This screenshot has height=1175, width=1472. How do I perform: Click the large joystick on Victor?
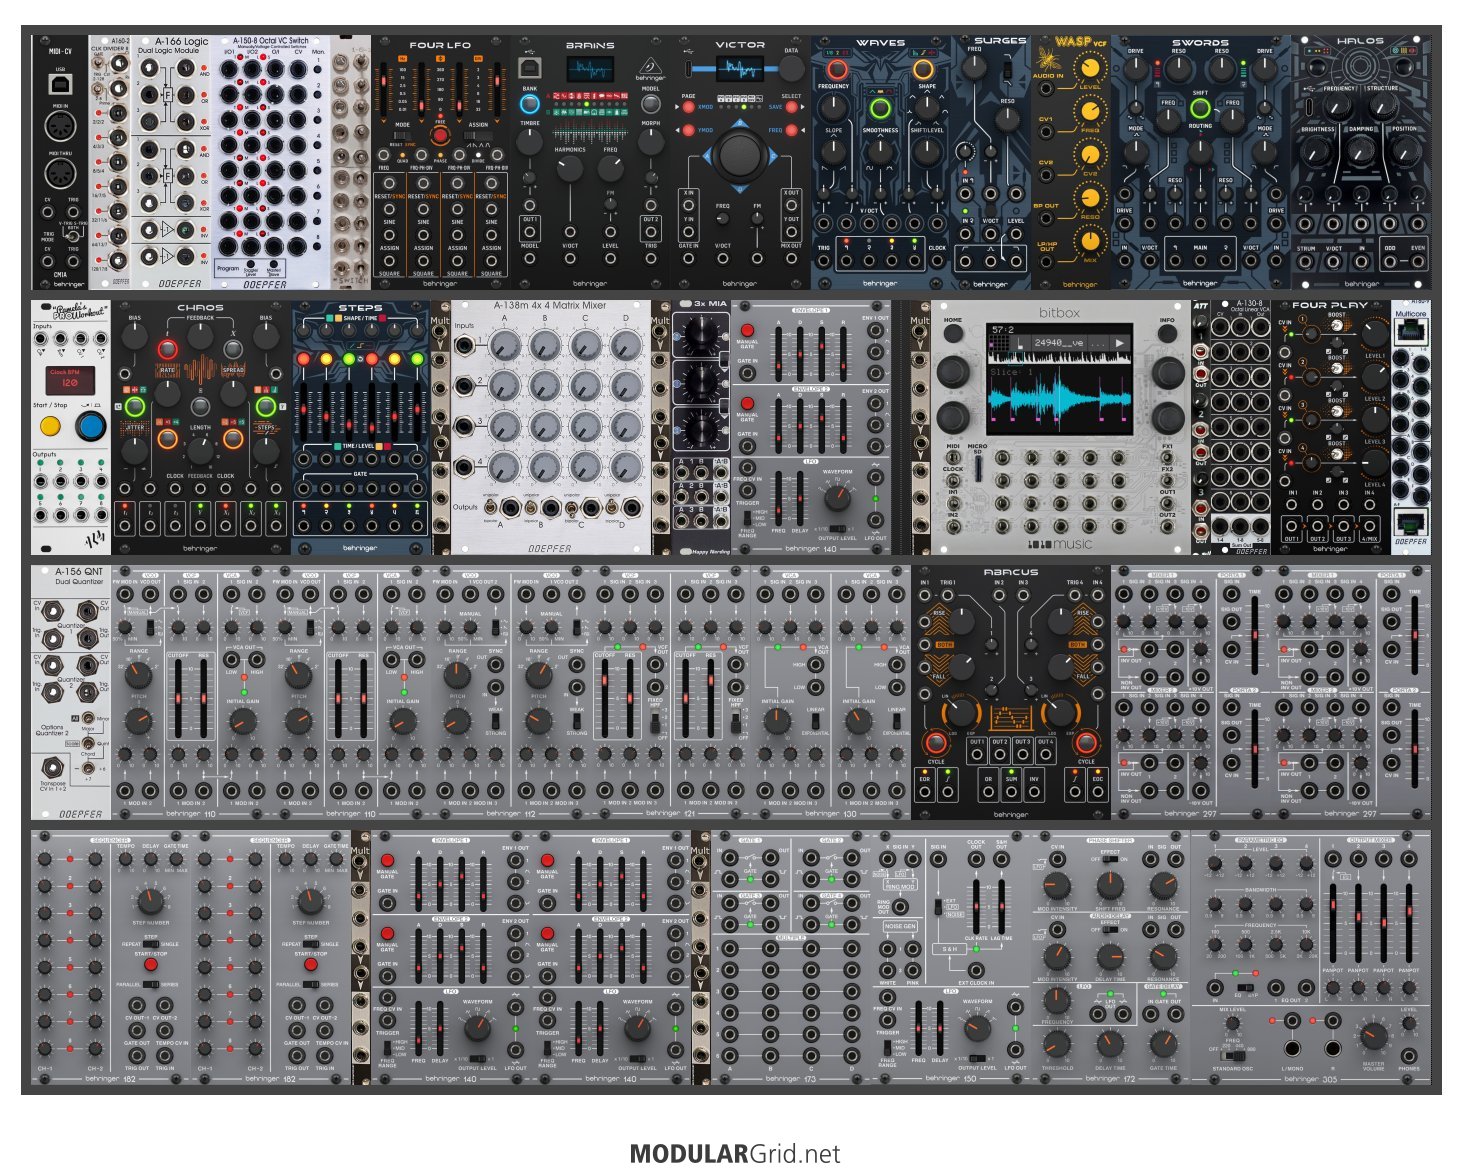[740, 154]
